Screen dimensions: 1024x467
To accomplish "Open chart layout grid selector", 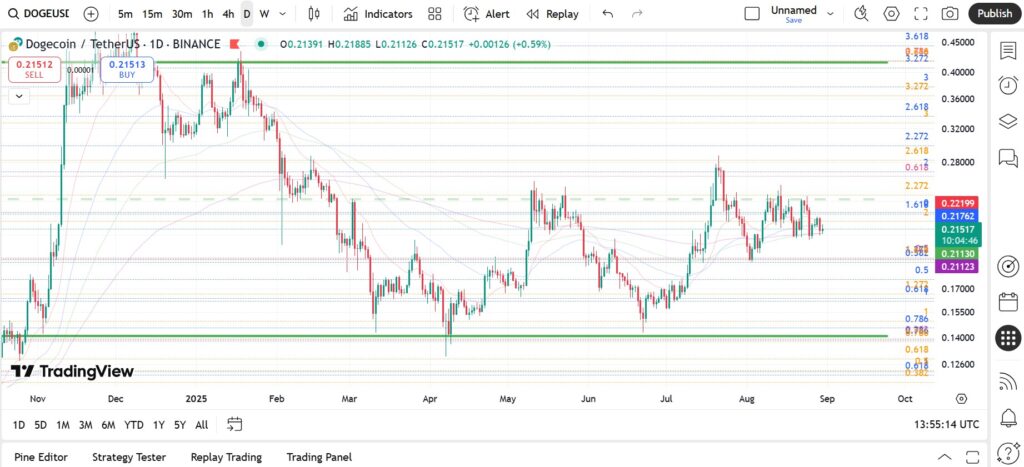I will pyautogui.click(x=435, y=14).
